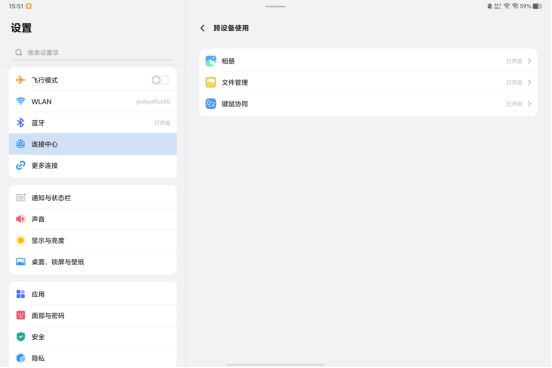Tap the search magnifier icon
The image size is (552, 368).
19,52
